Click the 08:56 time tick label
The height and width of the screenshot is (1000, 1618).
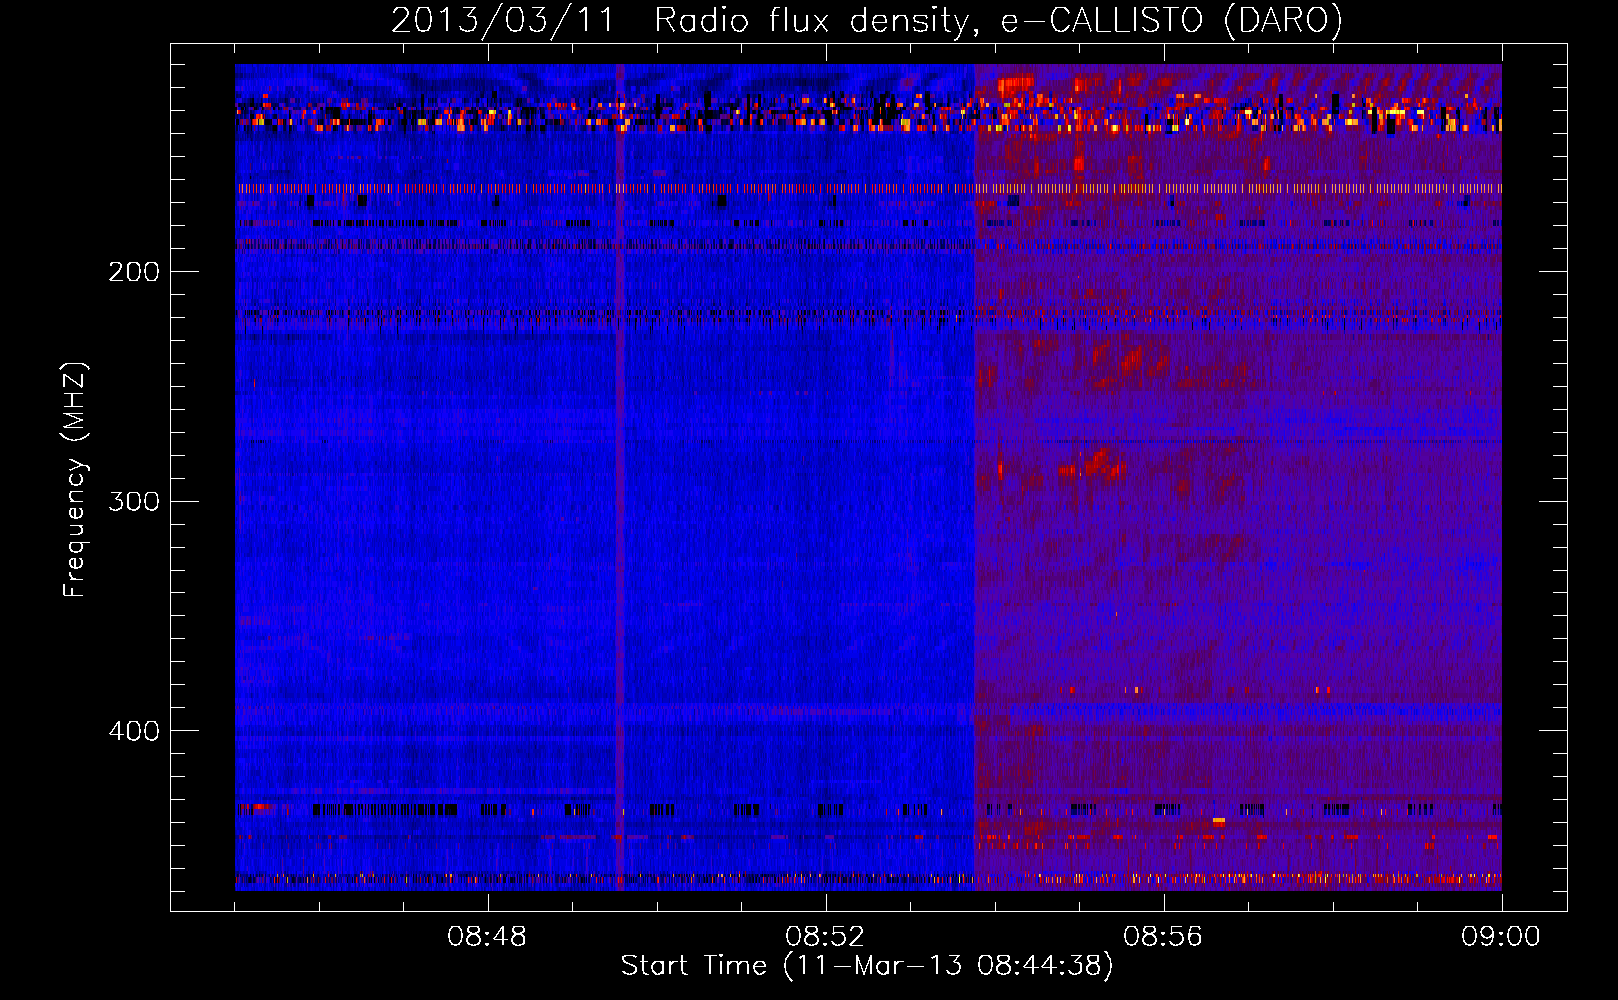tap(1163, 937)
